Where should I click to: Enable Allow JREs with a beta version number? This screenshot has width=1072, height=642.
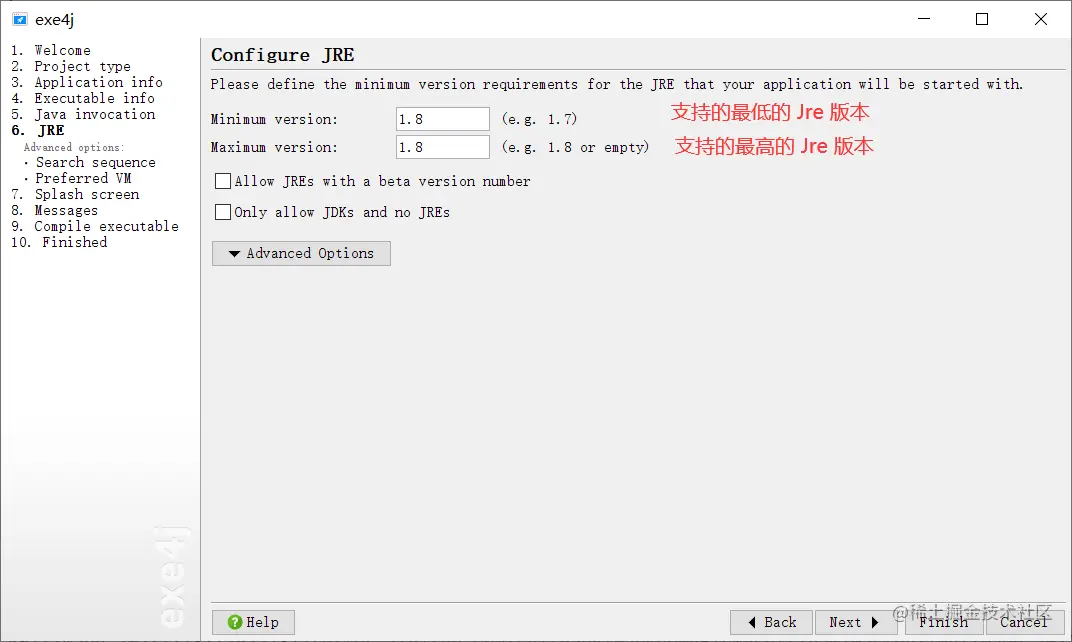tap(223, 181)
